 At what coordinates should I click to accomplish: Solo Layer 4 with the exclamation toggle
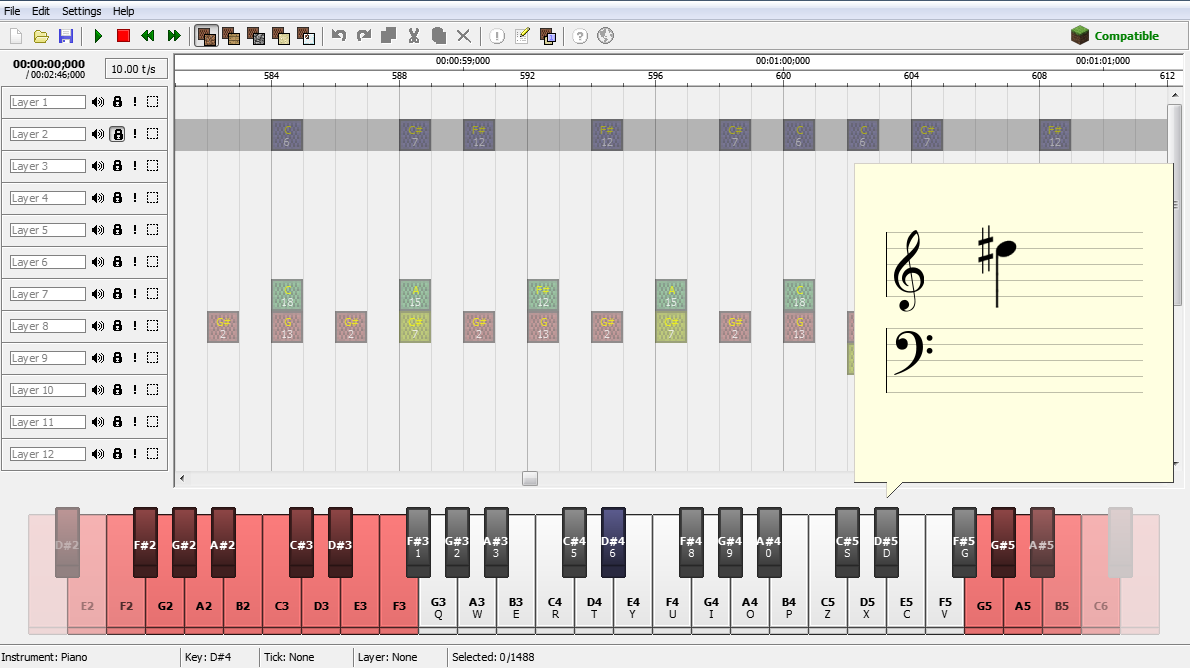tap(135, 198)
